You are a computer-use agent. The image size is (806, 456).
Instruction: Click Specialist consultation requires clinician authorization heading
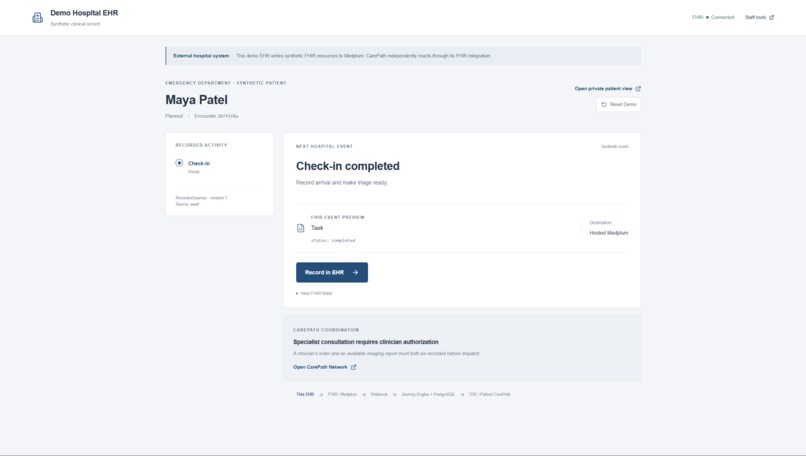tap(365, 342)
